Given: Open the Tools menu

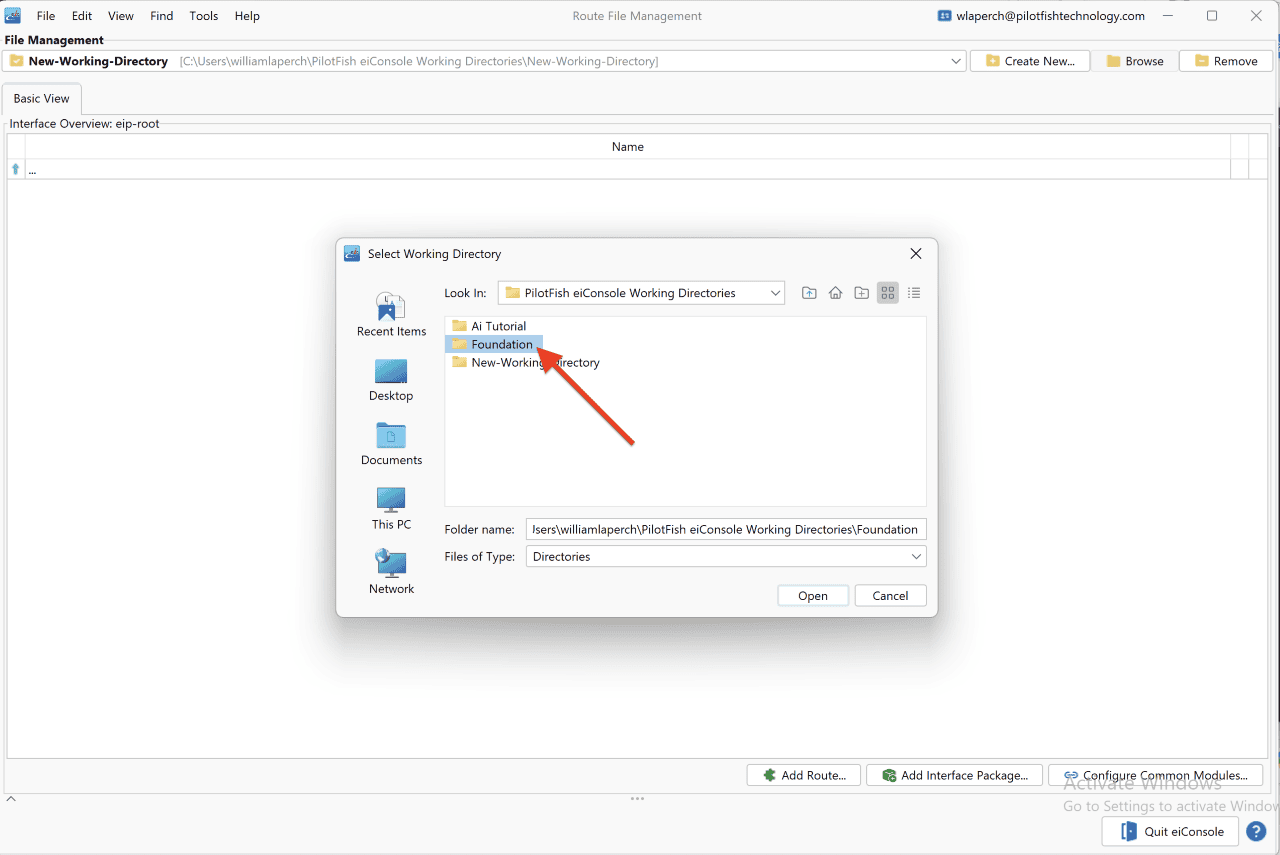Looking at the screenshot, I should tap(204, 16).
